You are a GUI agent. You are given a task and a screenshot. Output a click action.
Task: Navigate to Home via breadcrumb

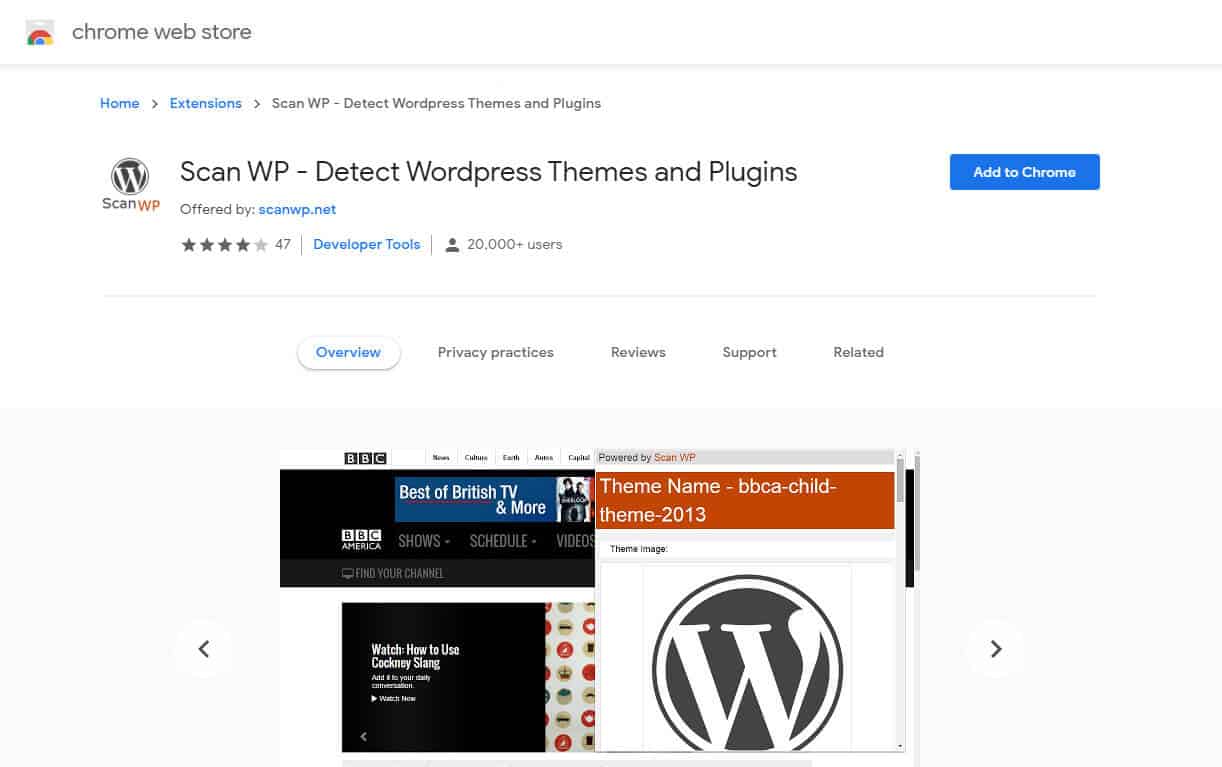(119, 103)
